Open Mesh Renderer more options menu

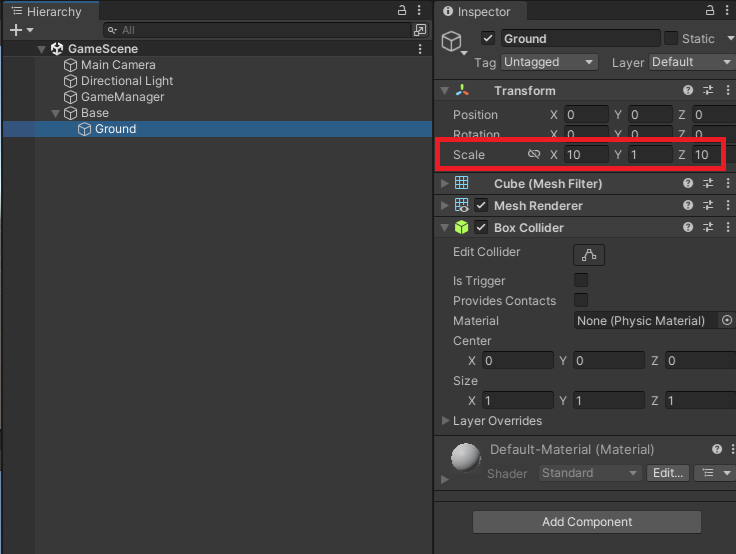pos(726,206)
